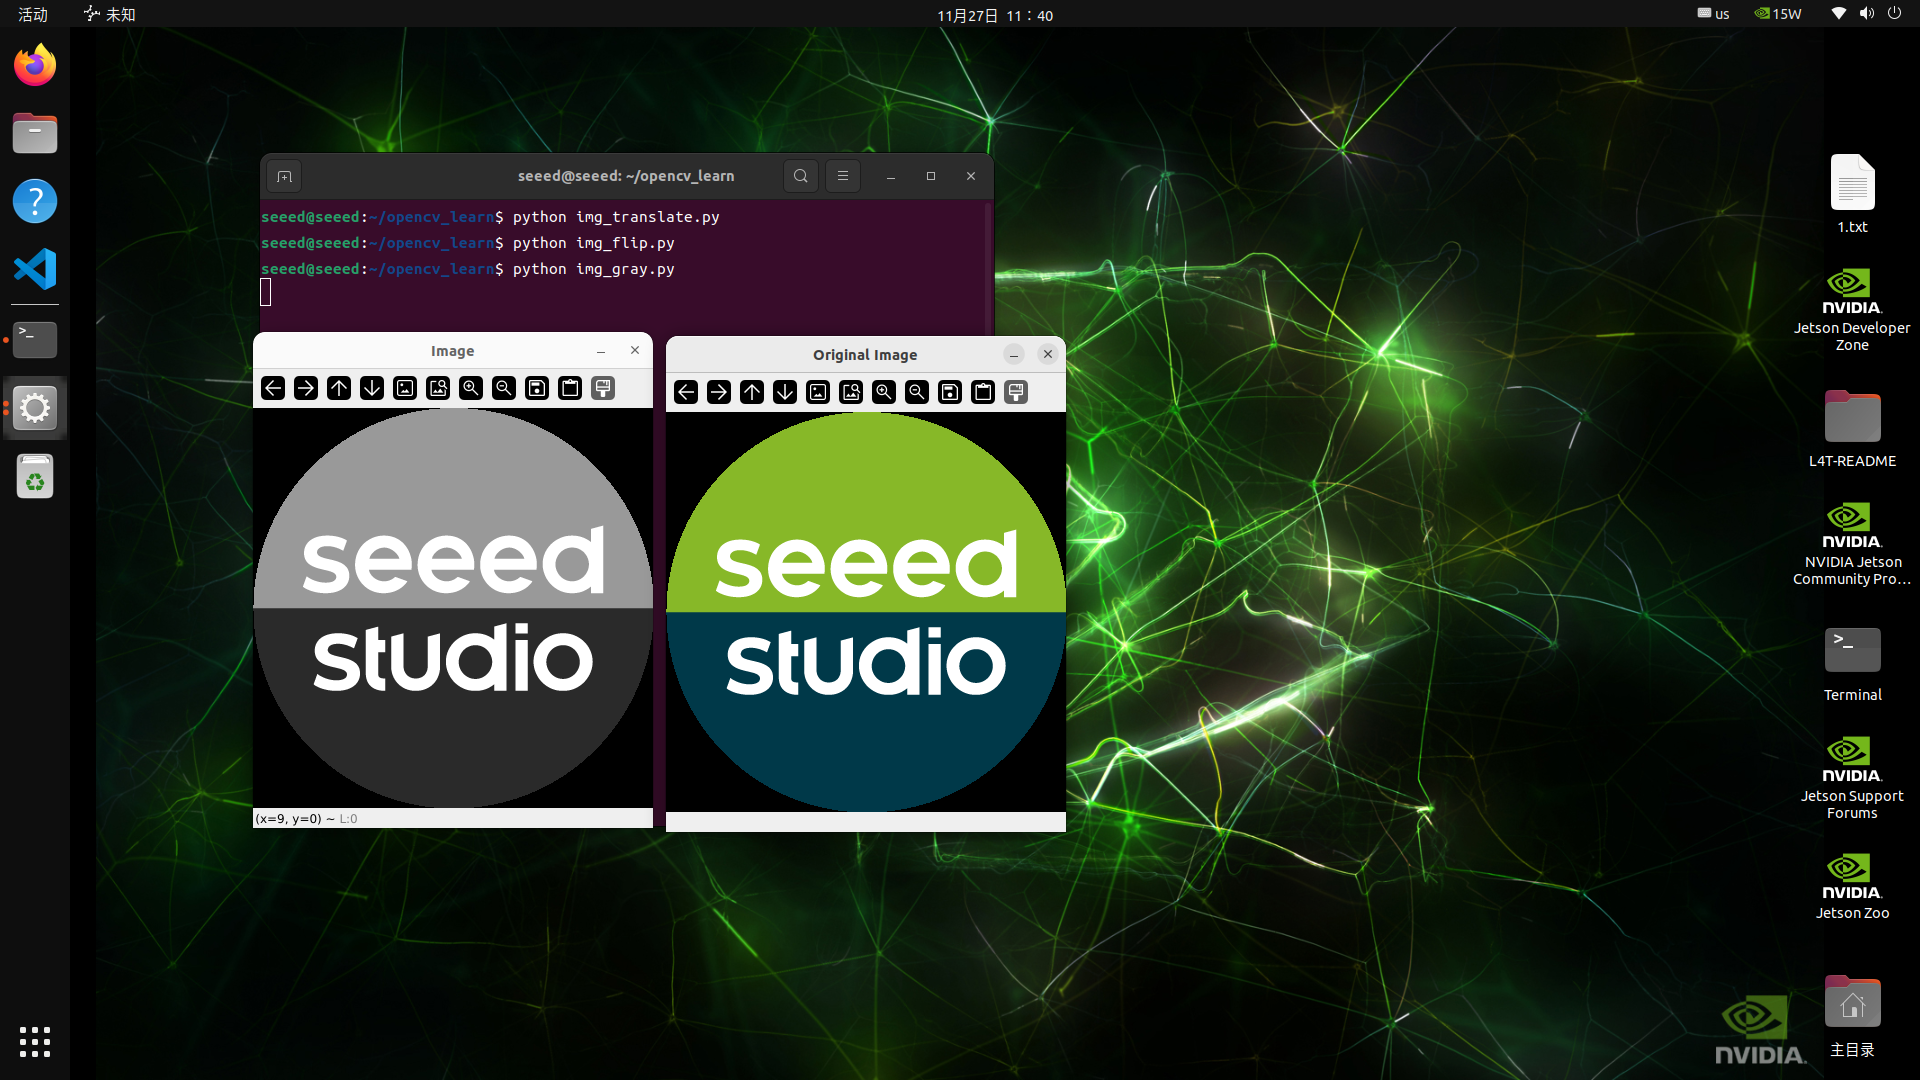1920x1080 pixels.
Task: Select the Jetson Support Forums shortcut
Action: [1852, 778]
